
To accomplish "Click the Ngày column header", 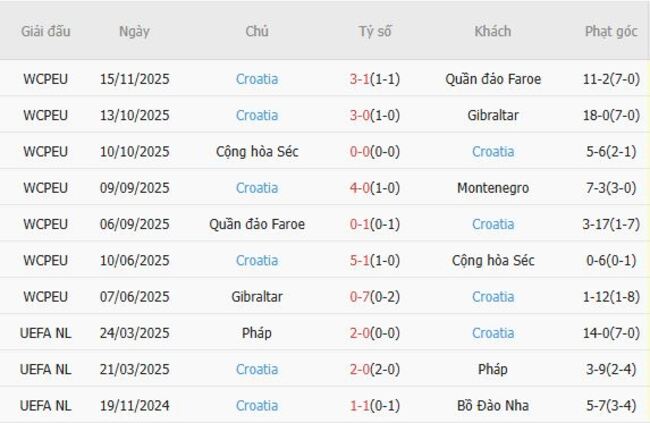I will pos(134,31).
